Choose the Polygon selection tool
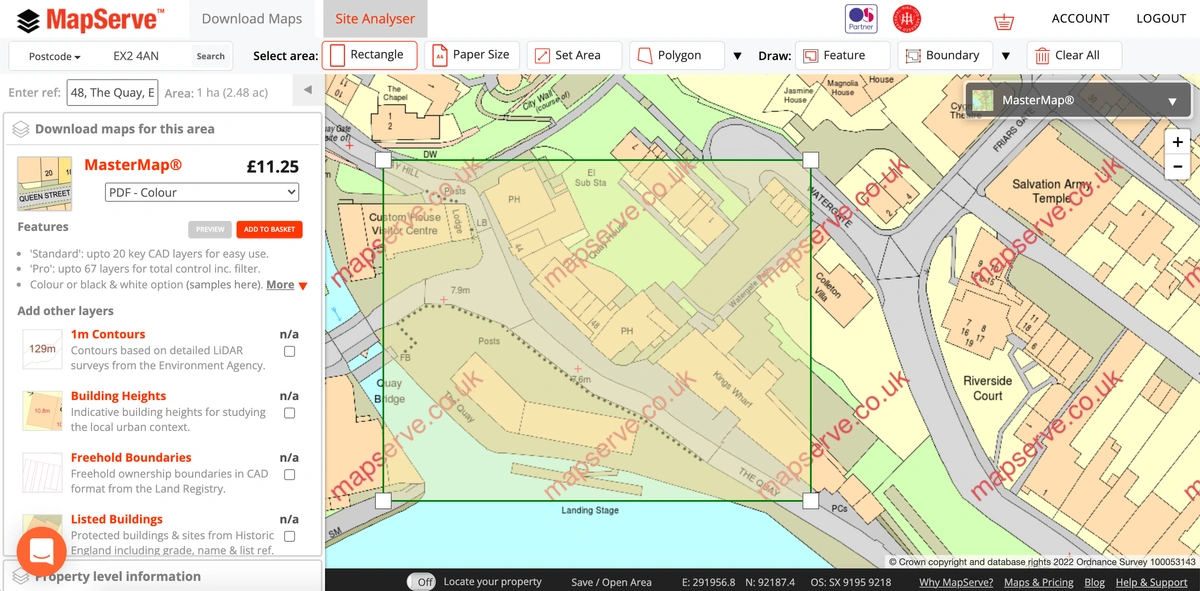Viewport: 1200px width, 591px height. coord(676,55)
